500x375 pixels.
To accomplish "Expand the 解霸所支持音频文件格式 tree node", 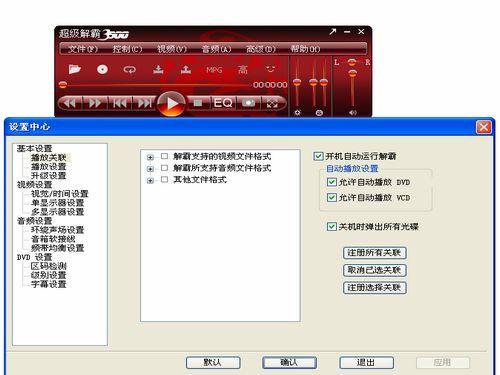I will click(150, 169).
